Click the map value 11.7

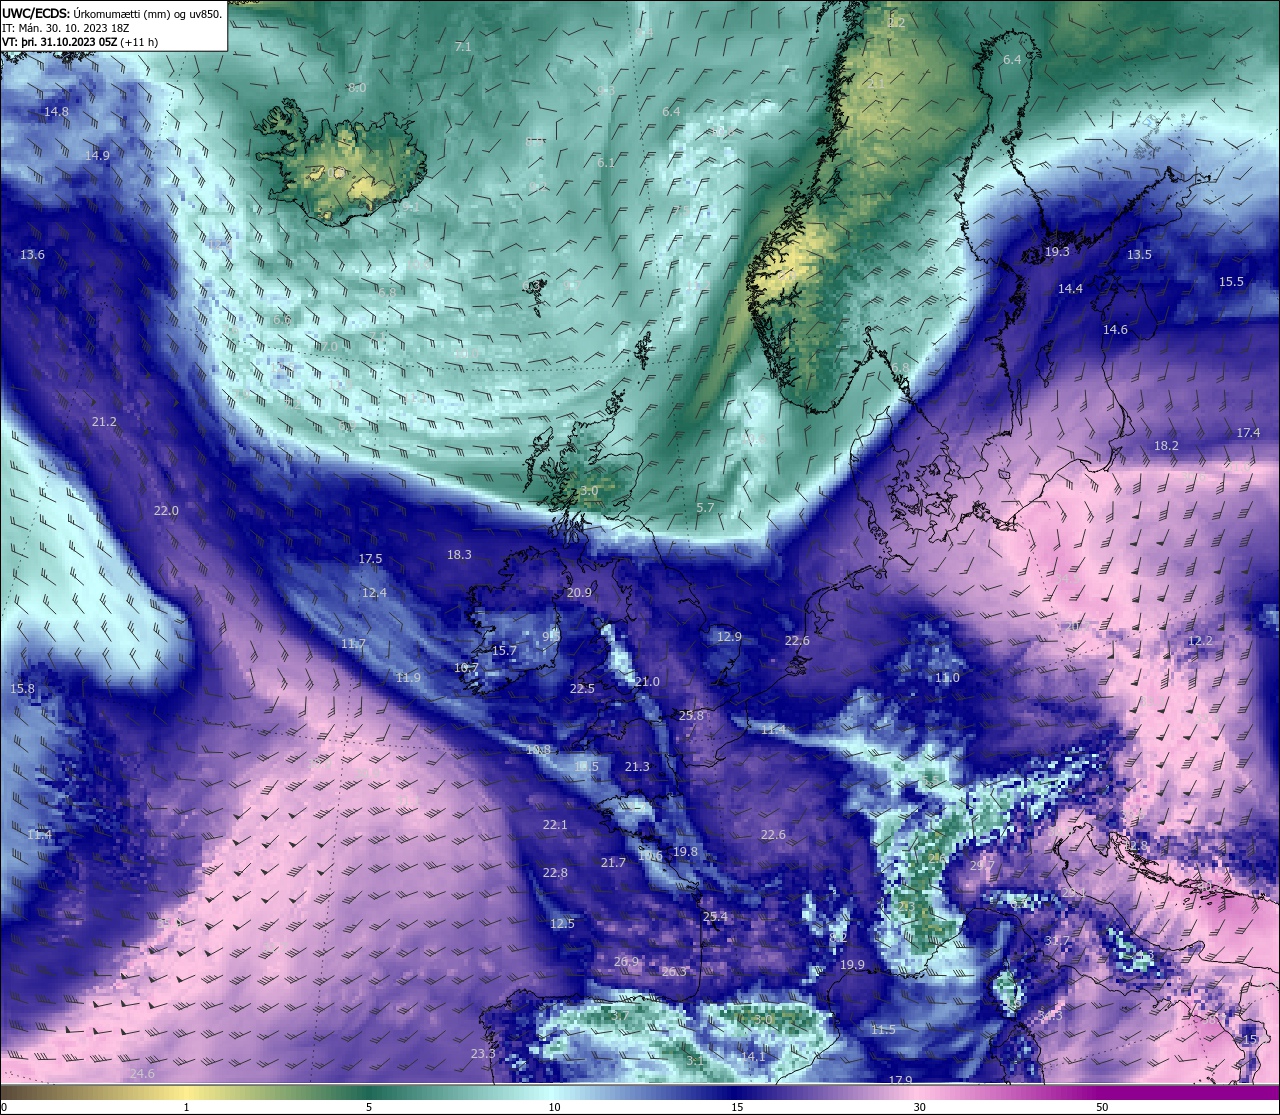[x=353, y=644]
